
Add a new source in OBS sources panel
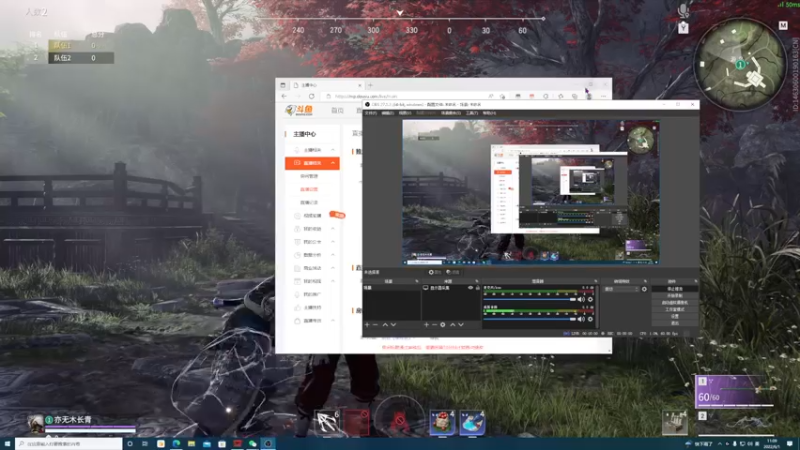tap(426, 324)
